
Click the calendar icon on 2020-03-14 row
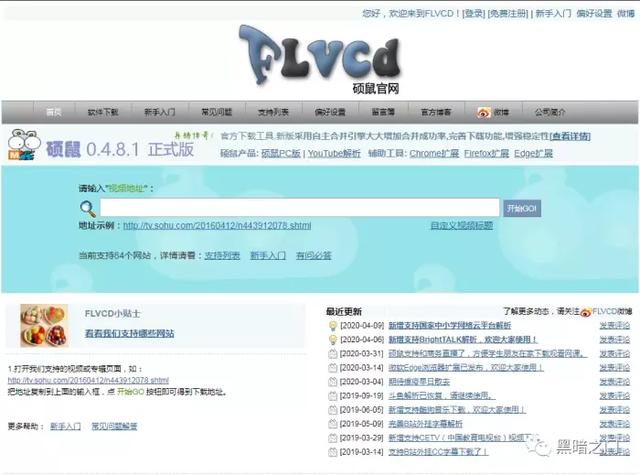[x=333, y=368]
